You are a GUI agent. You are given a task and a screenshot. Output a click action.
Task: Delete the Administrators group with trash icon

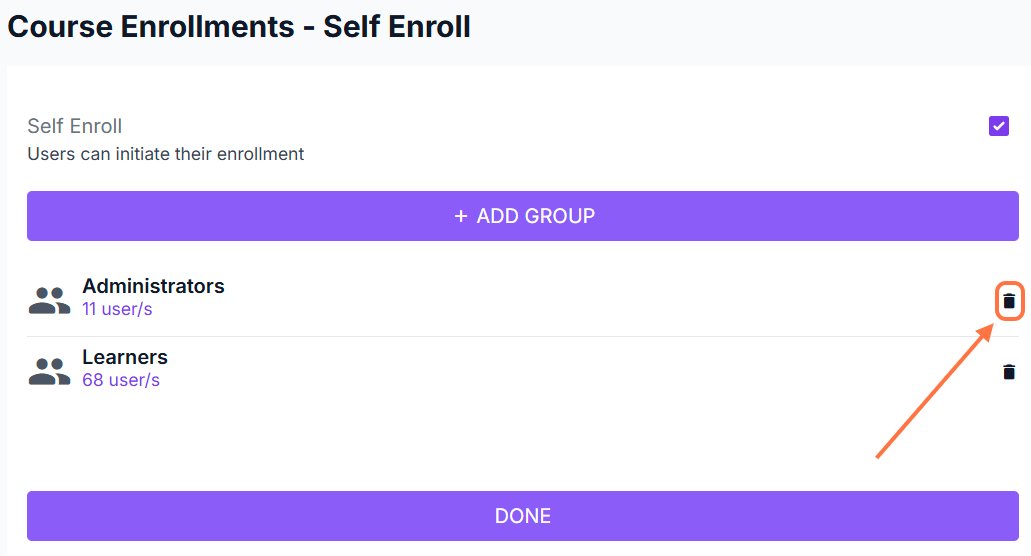click(1009, 301)
